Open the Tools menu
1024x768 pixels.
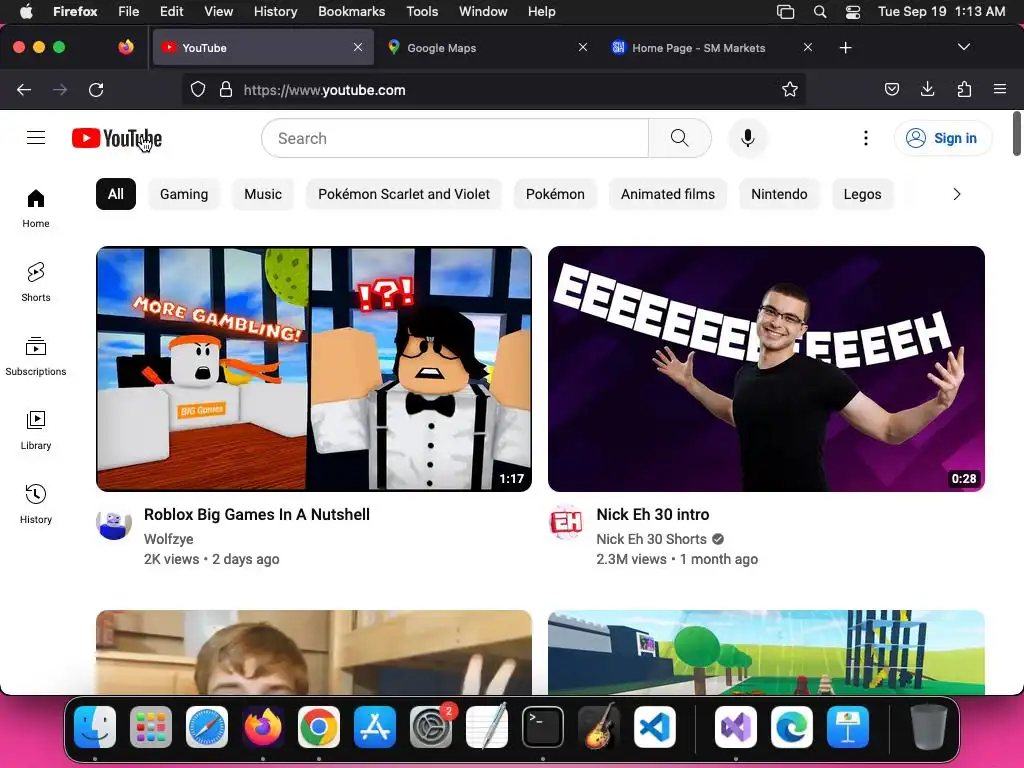(x=422, y=11)
